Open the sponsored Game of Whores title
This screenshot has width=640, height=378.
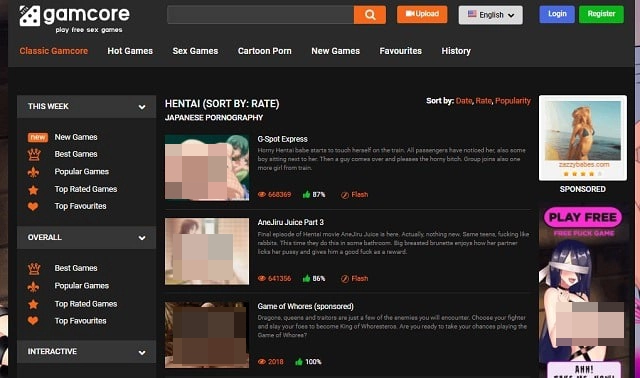[305, 306]
